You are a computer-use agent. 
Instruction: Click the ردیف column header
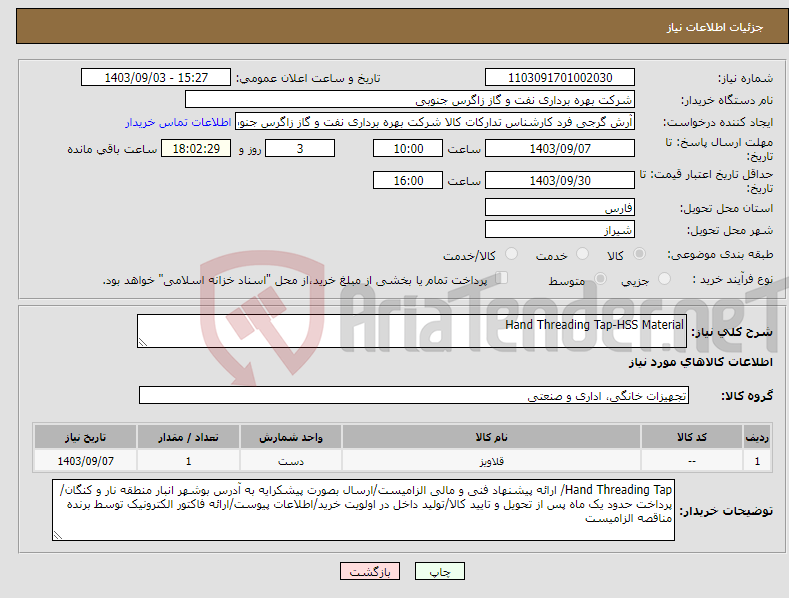click(x=757, y=437)
